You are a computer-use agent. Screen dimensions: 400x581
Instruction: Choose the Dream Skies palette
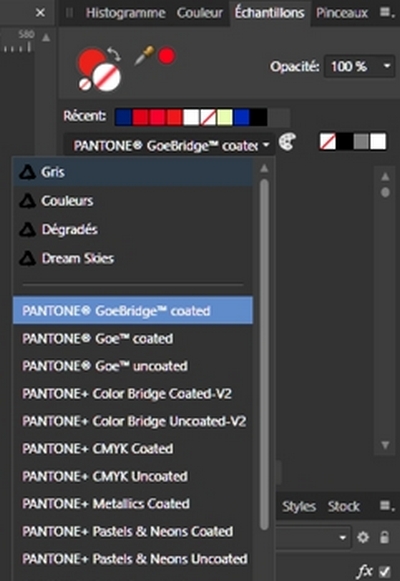coord(133,258)
